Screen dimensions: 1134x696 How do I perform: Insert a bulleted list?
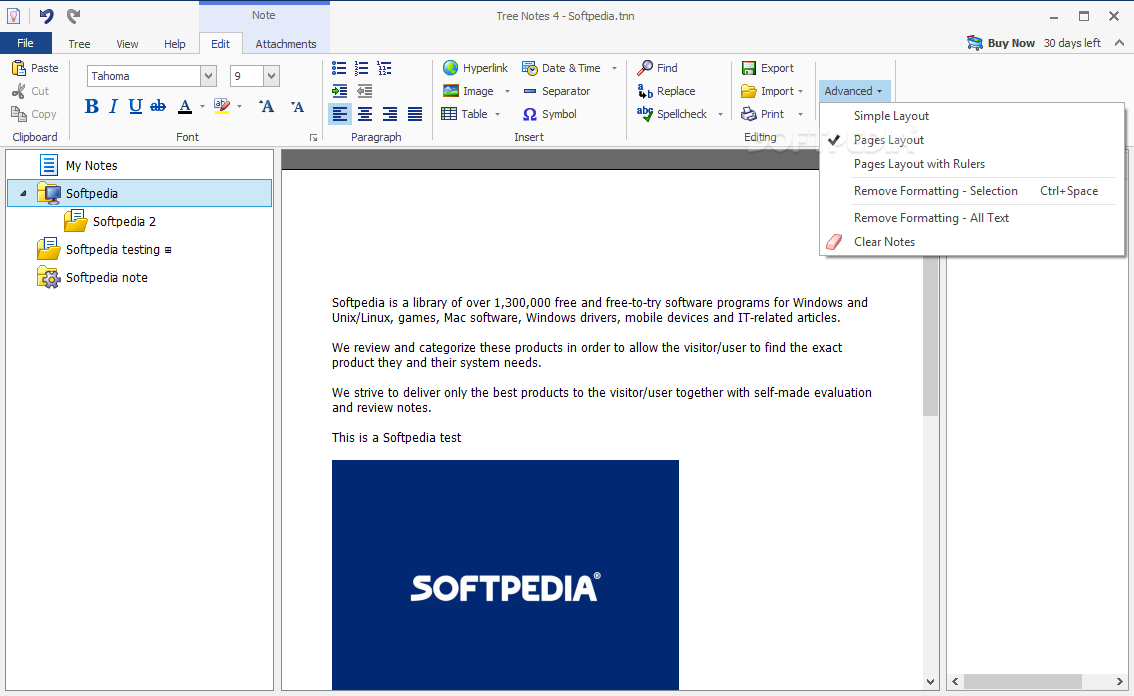339,68
